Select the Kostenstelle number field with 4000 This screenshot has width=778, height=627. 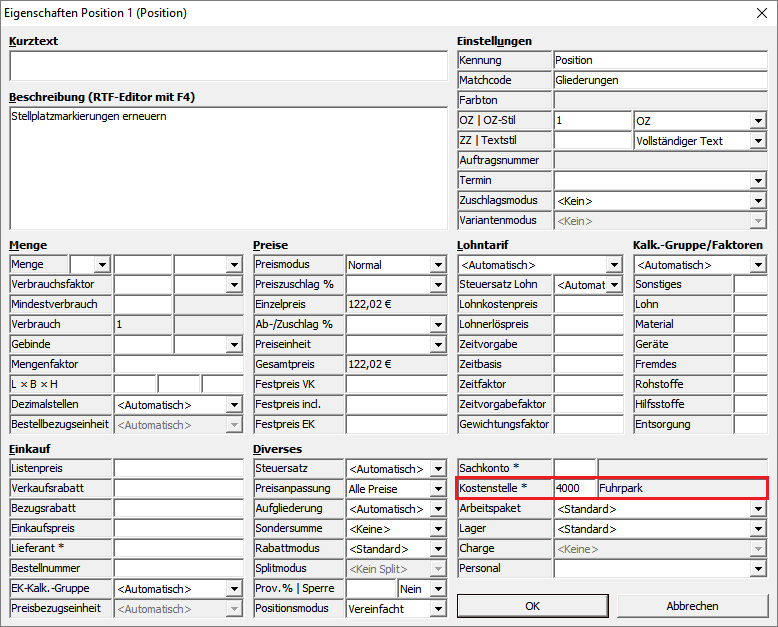[574, 489]
